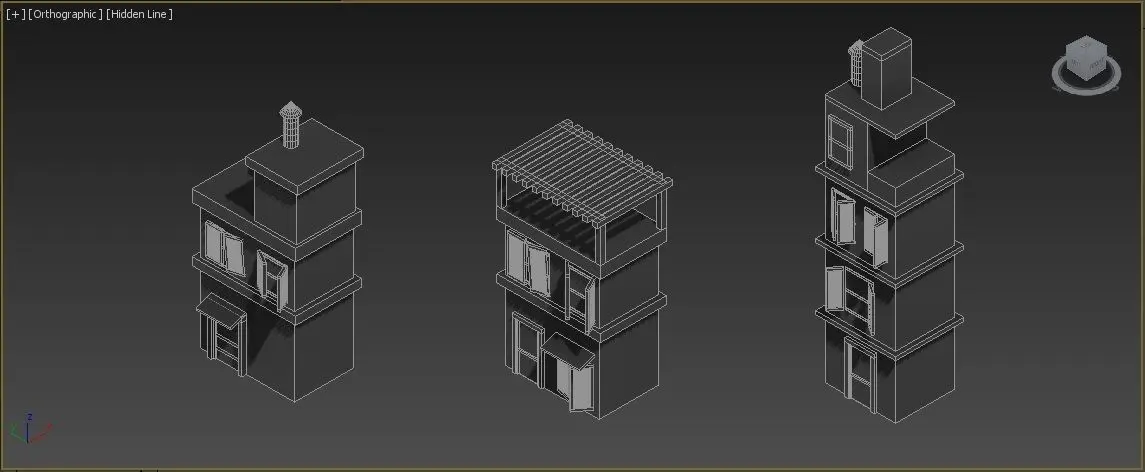Screen dimensions: 1145x472
Task: Select the door awning on left building
Action: 222,310
